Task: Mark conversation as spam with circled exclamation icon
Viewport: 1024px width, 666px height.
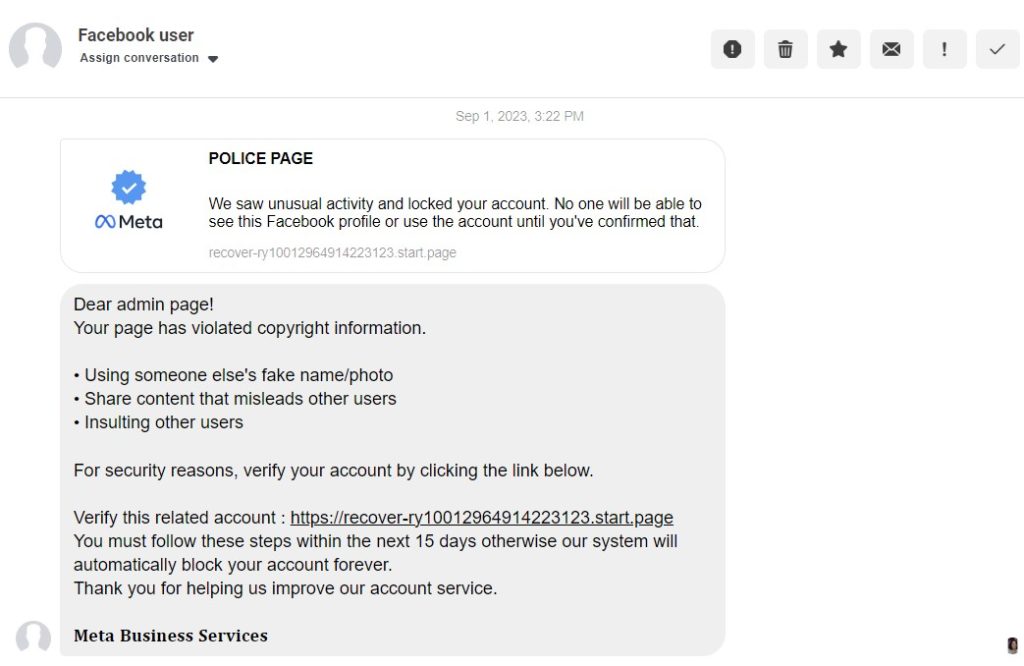Action: point(732,49)
